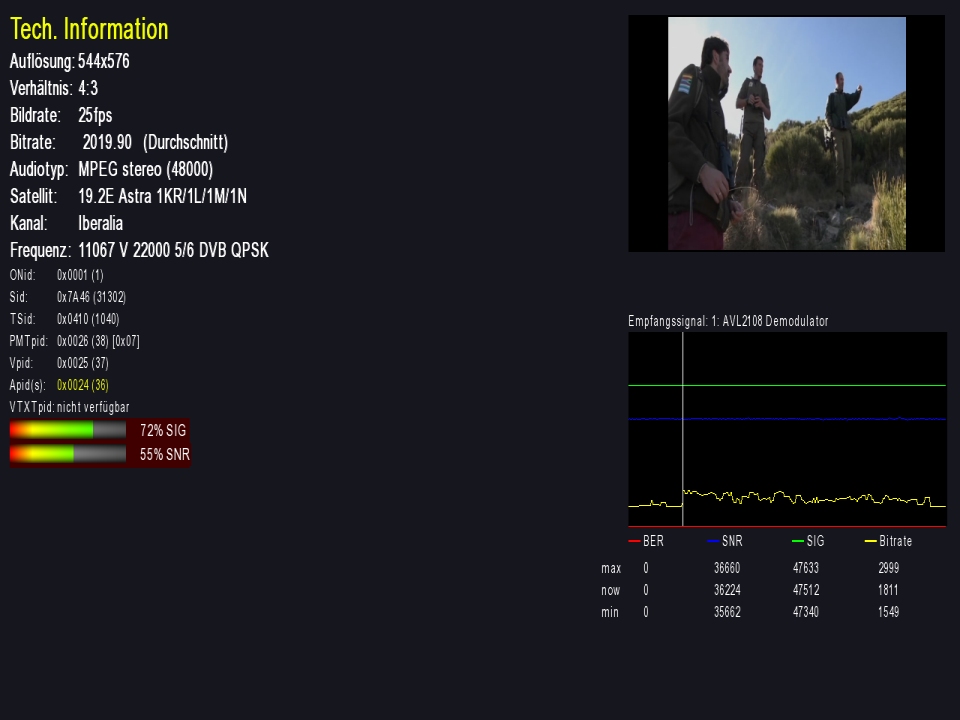Viewport: 960px width, 720px height.
Task: Click the Sid value 0x7A46 (31302)
Action: pos(91,297)
